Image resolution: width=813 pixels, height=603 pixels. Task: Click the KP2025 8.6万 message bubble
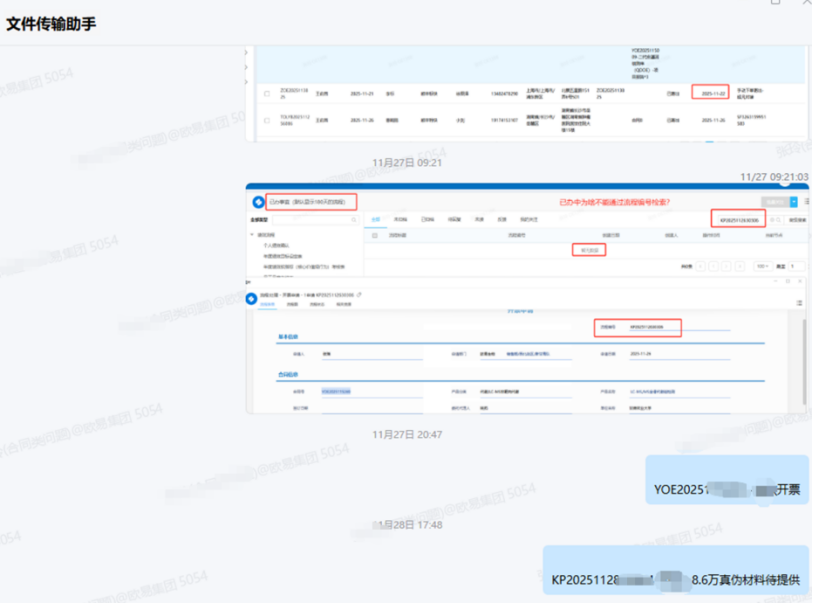676,579
